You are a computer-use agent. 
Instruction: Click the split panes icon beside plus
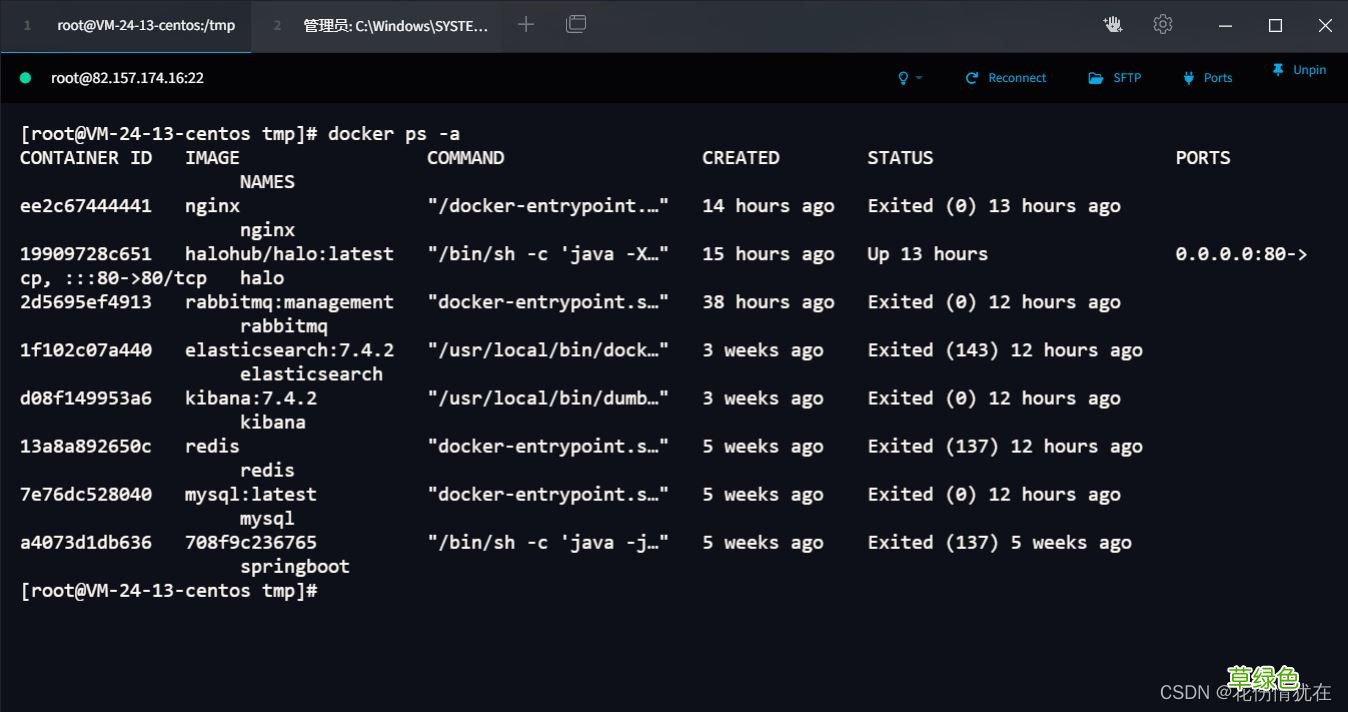click(576, 24)
